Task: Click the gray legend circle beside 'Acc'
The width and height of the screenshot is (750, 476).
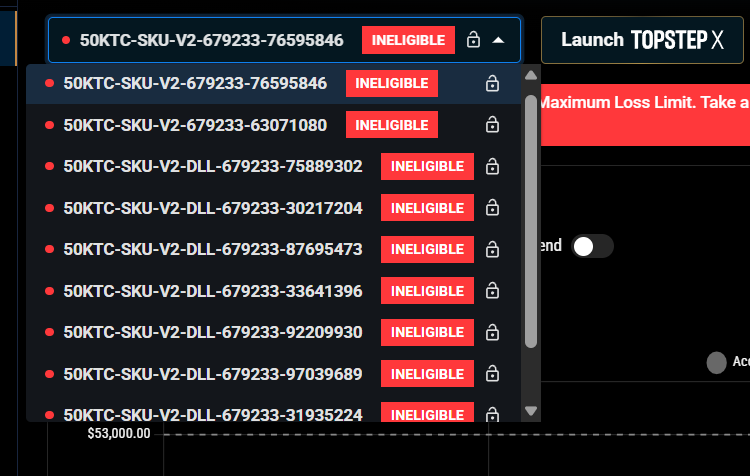Action: tap(717, 362)
